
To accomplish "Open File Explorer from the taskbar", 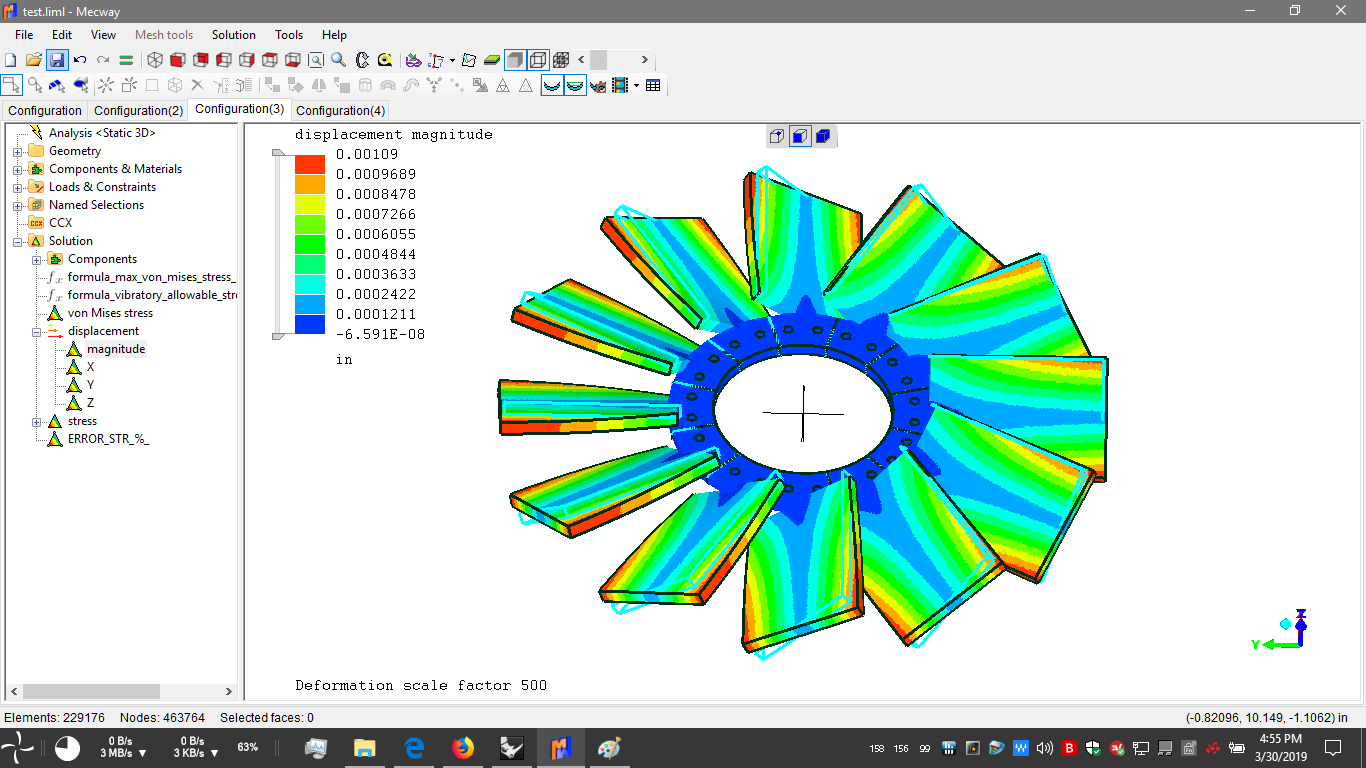I will [365, 747].
